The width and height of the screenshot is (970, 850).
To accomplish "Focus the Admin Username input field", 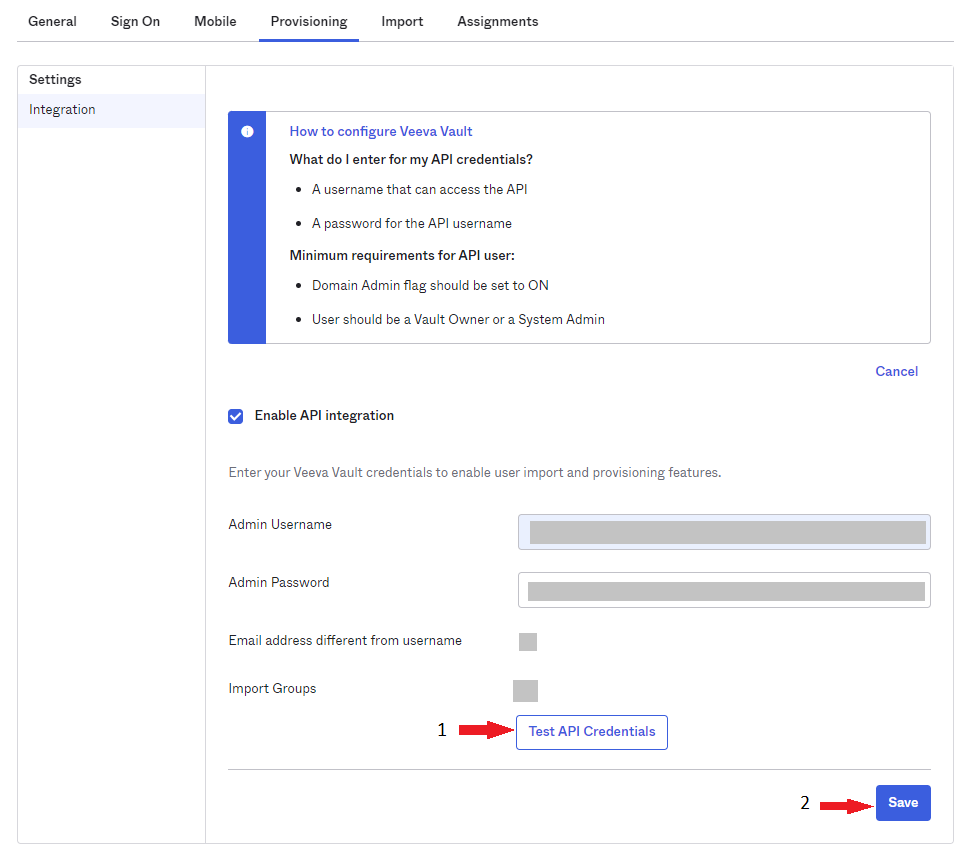I will tap(724, 532).
